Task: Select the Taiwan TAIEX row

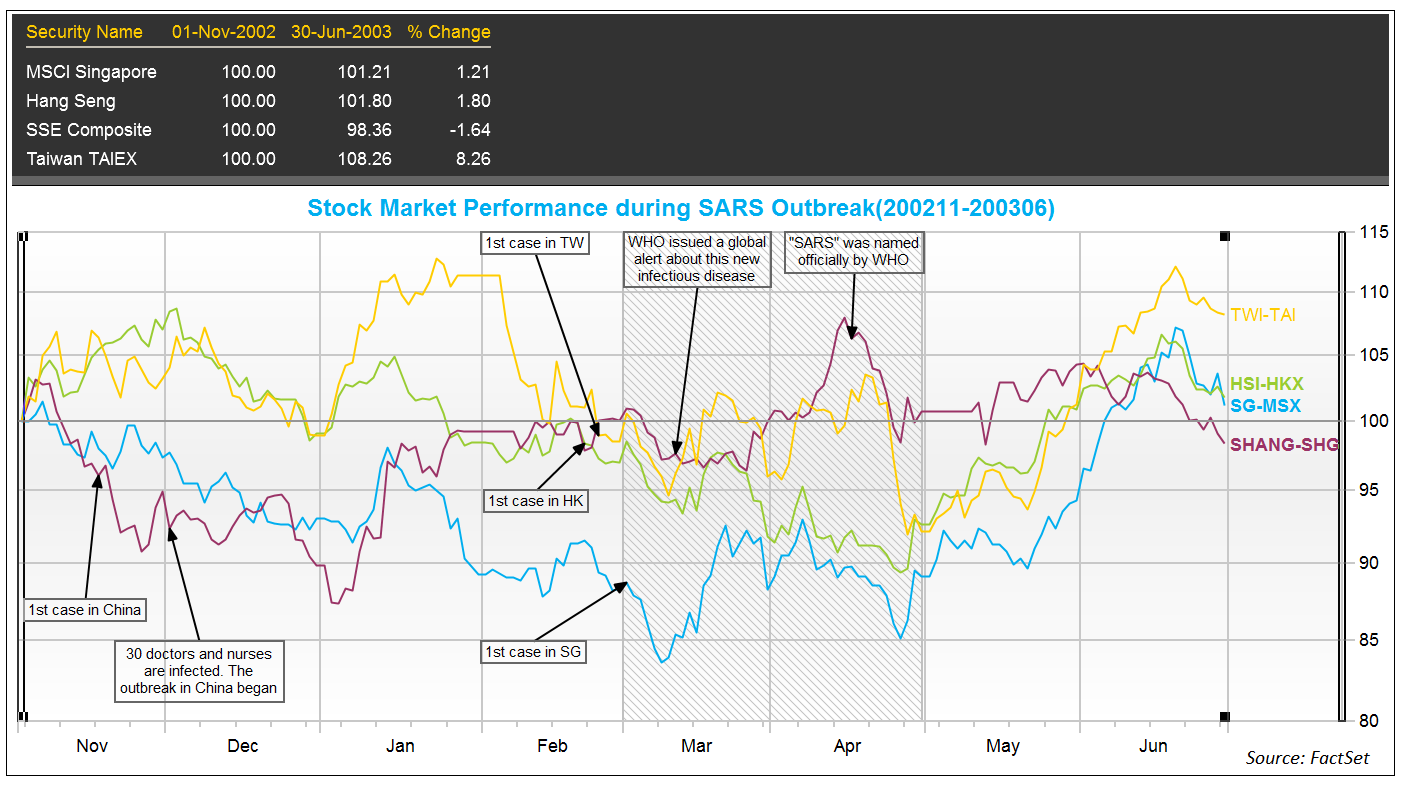Action: [x=81, y=159]
